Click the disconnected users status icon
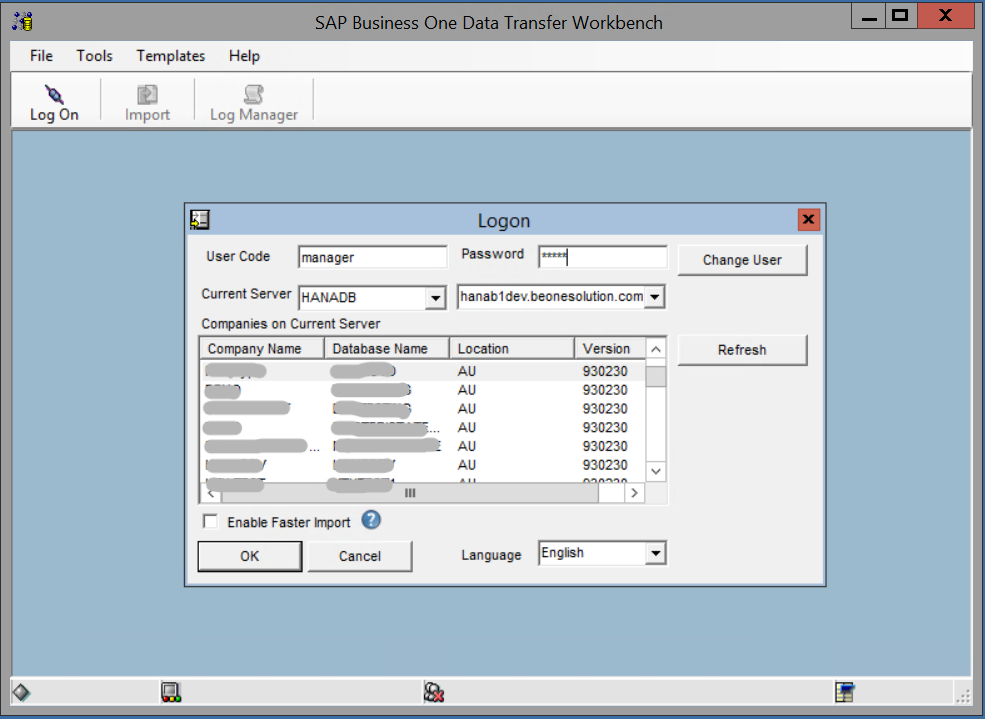 [434, 692]
